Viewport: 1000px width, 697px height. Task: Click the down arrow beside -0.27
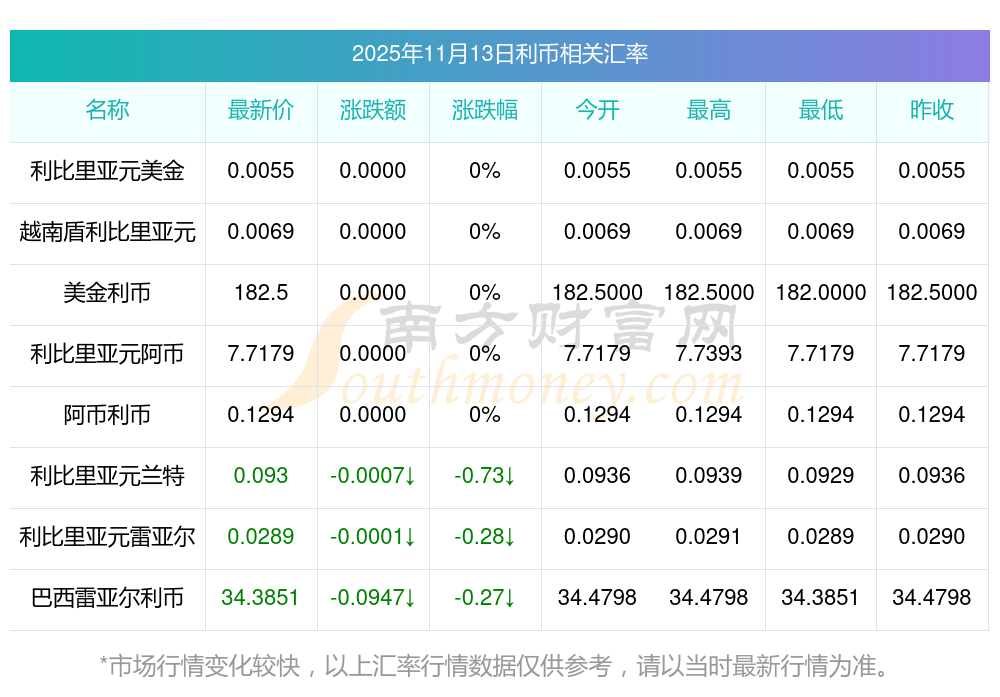pyautogui.click(x=509, y=599)
